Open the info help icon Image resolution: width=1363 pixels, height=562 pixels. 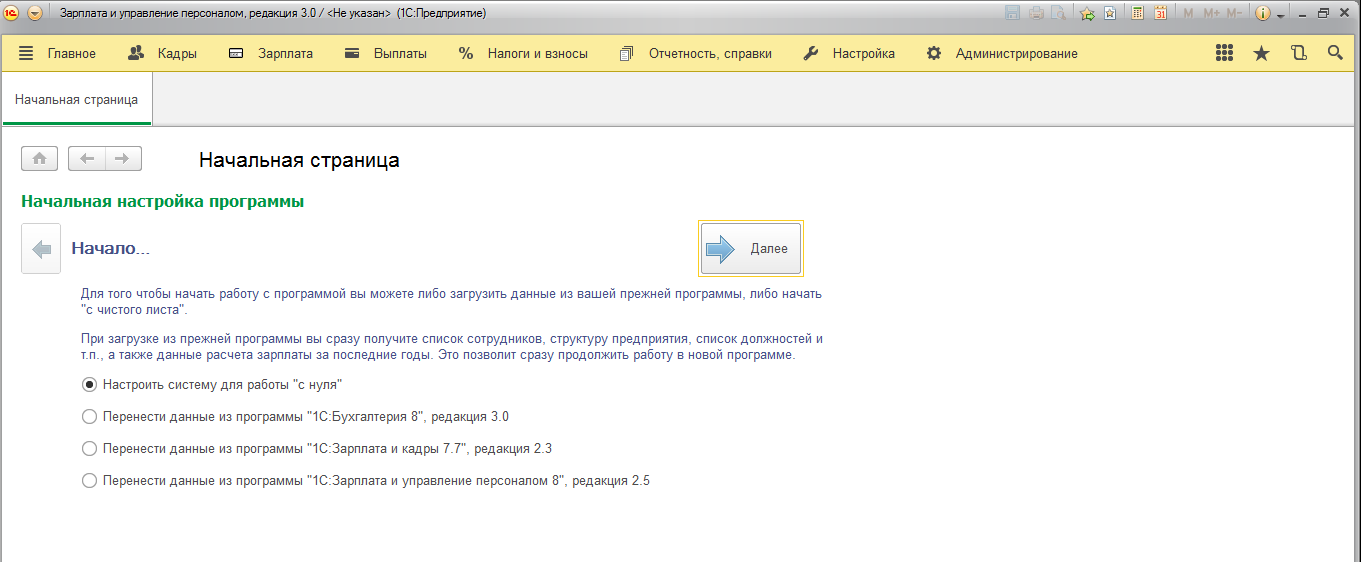click(x=1263, y=14)
